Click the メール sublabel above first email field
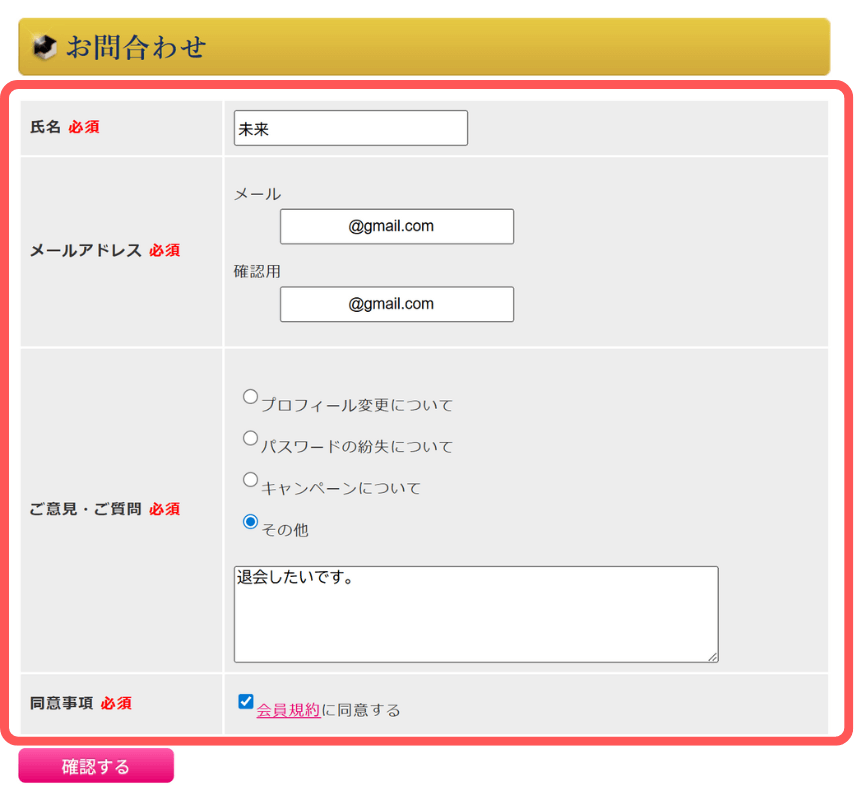This screenshot has width=860, height=800. (x=257, y=194)
